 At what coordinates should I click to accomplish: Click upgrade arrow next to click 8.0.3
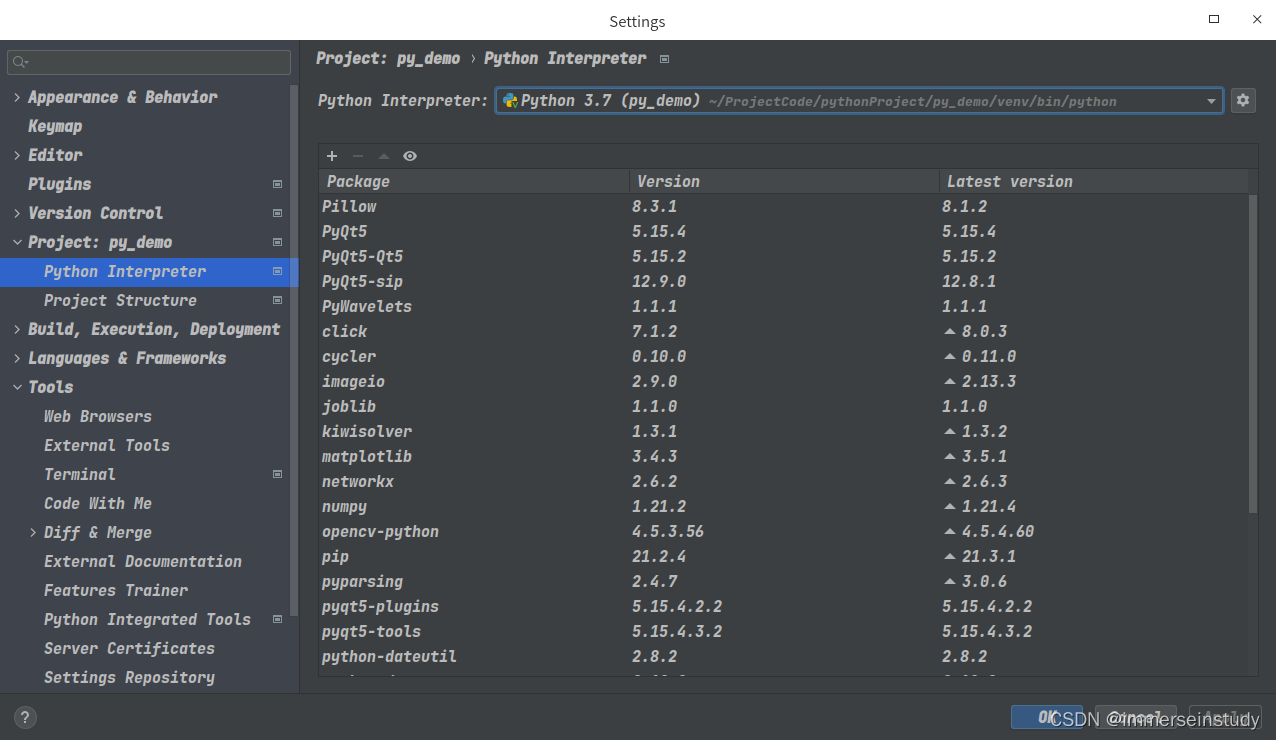tap(950, 331)
